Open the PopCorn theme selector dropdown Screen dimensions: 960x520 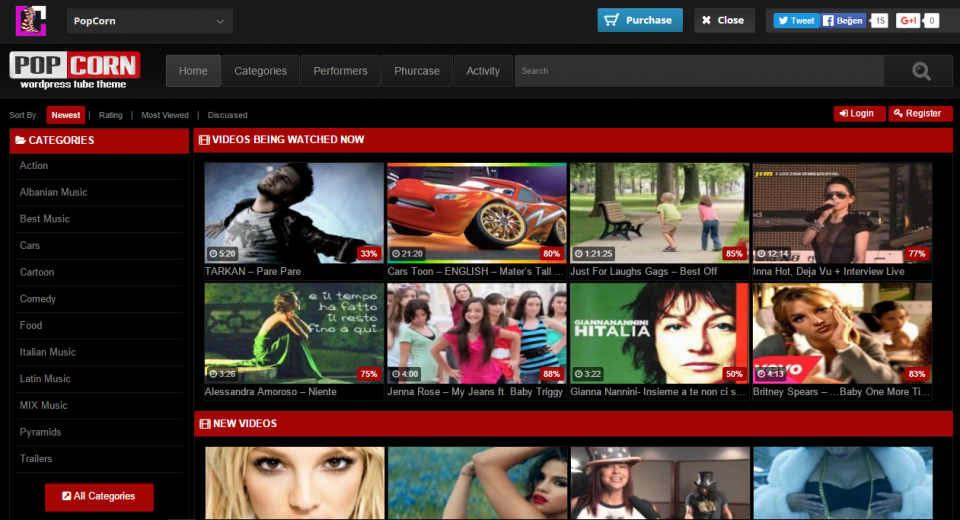(149, 21)
